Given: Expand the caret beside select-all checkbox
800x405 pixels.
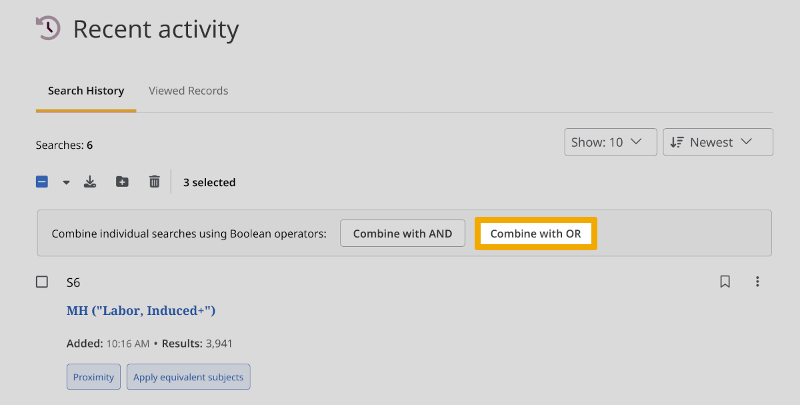Looking at the screenshot, I should coord(66,183).
